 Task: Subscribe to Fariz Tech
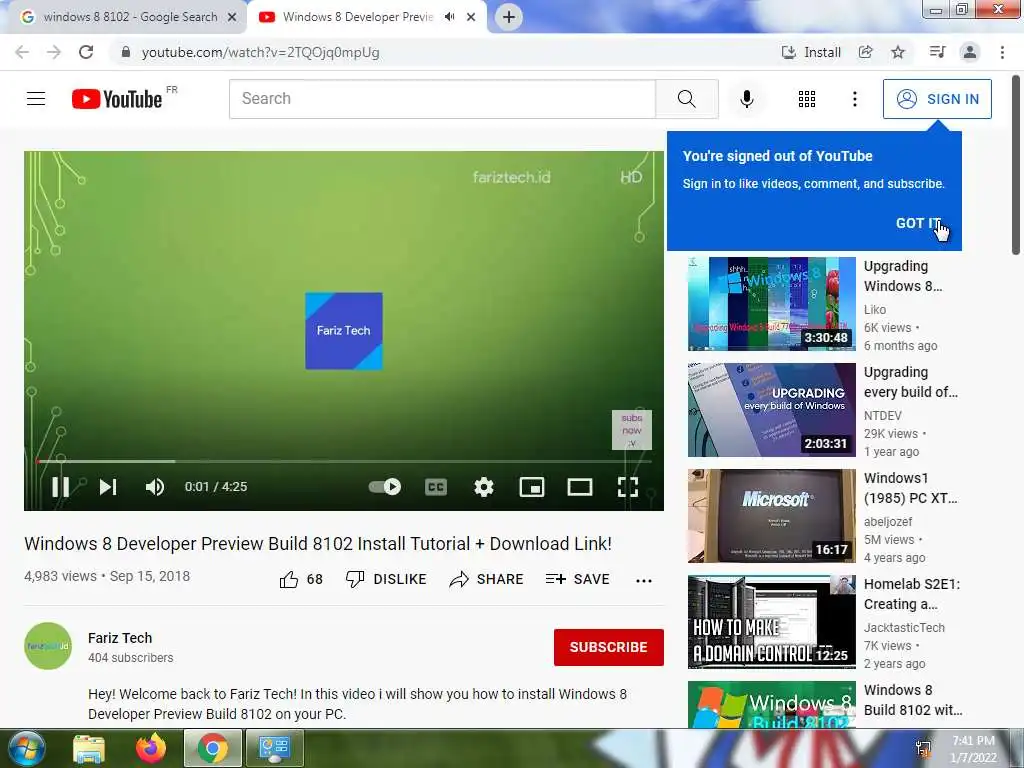[x=609, y=647]
